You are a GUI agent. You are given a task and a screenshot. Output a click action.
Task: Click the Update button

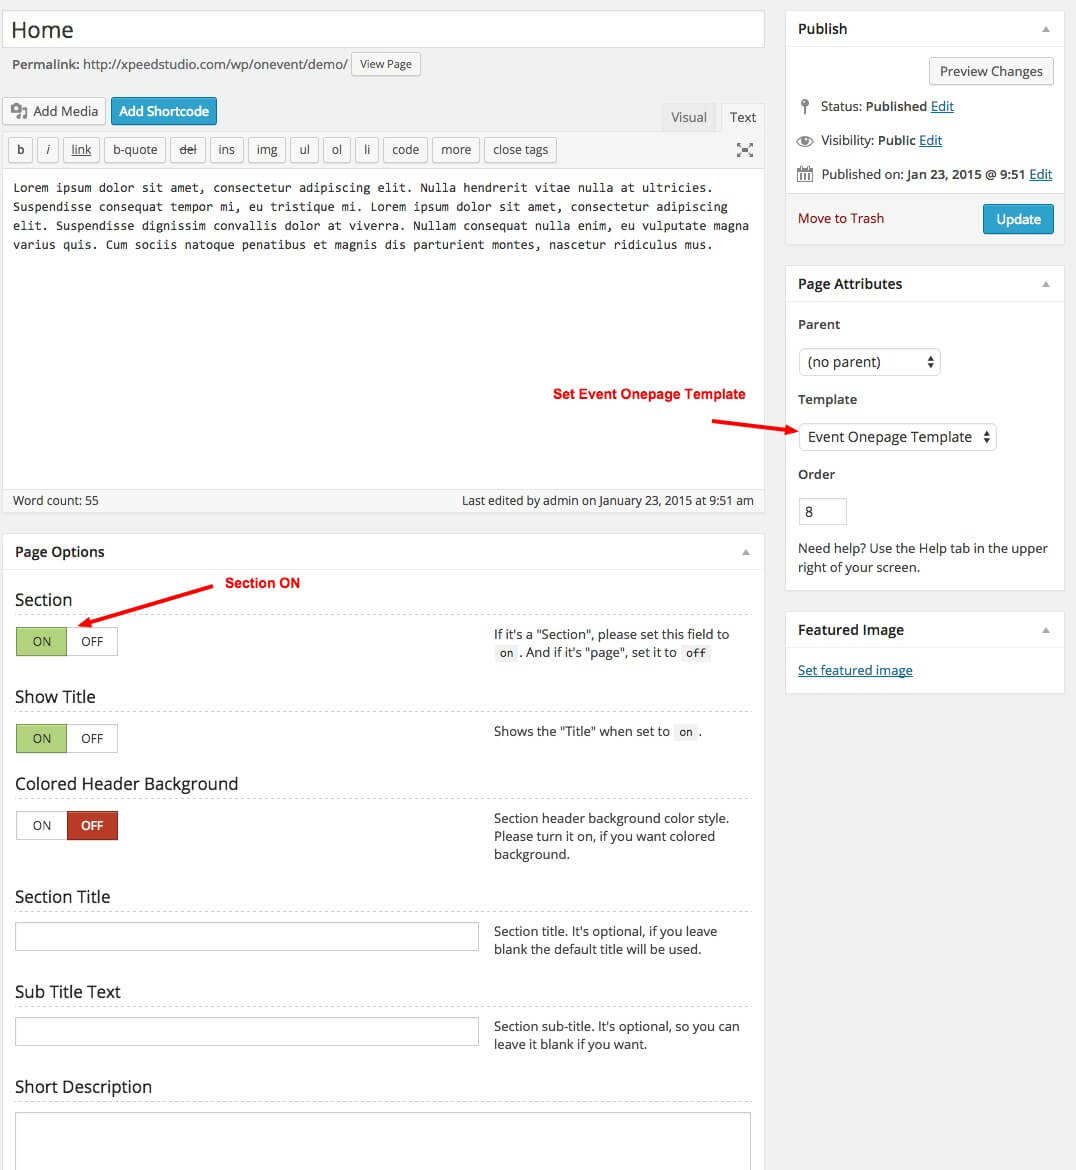[x=1018, y=219]
